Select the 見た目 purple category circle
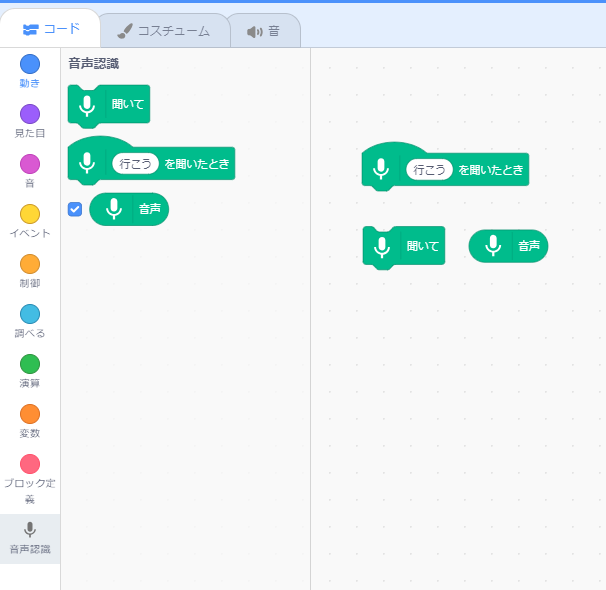This screenshot has width=606, height=590. (x=30, y=114)
